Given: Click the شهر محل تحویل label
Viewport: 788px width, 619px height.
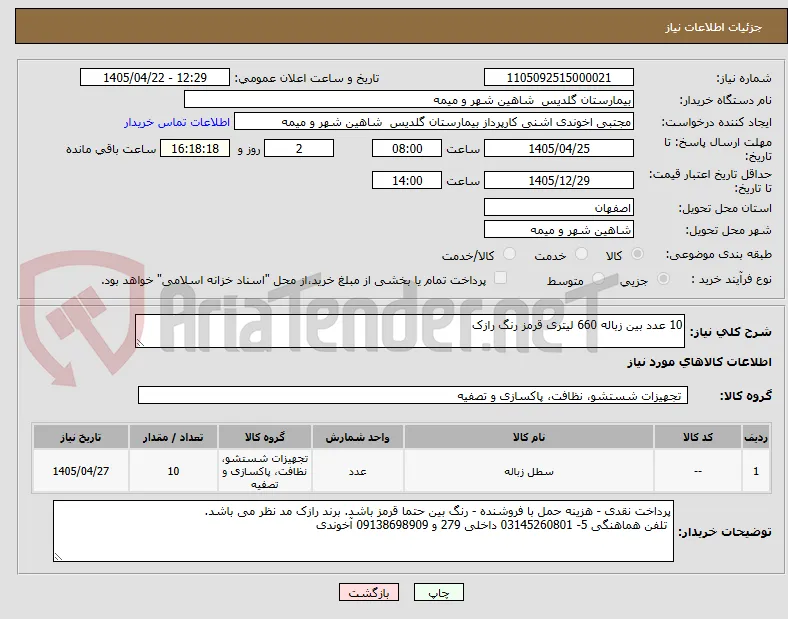Looking at the screenshot, I should (x=729, y=230).
